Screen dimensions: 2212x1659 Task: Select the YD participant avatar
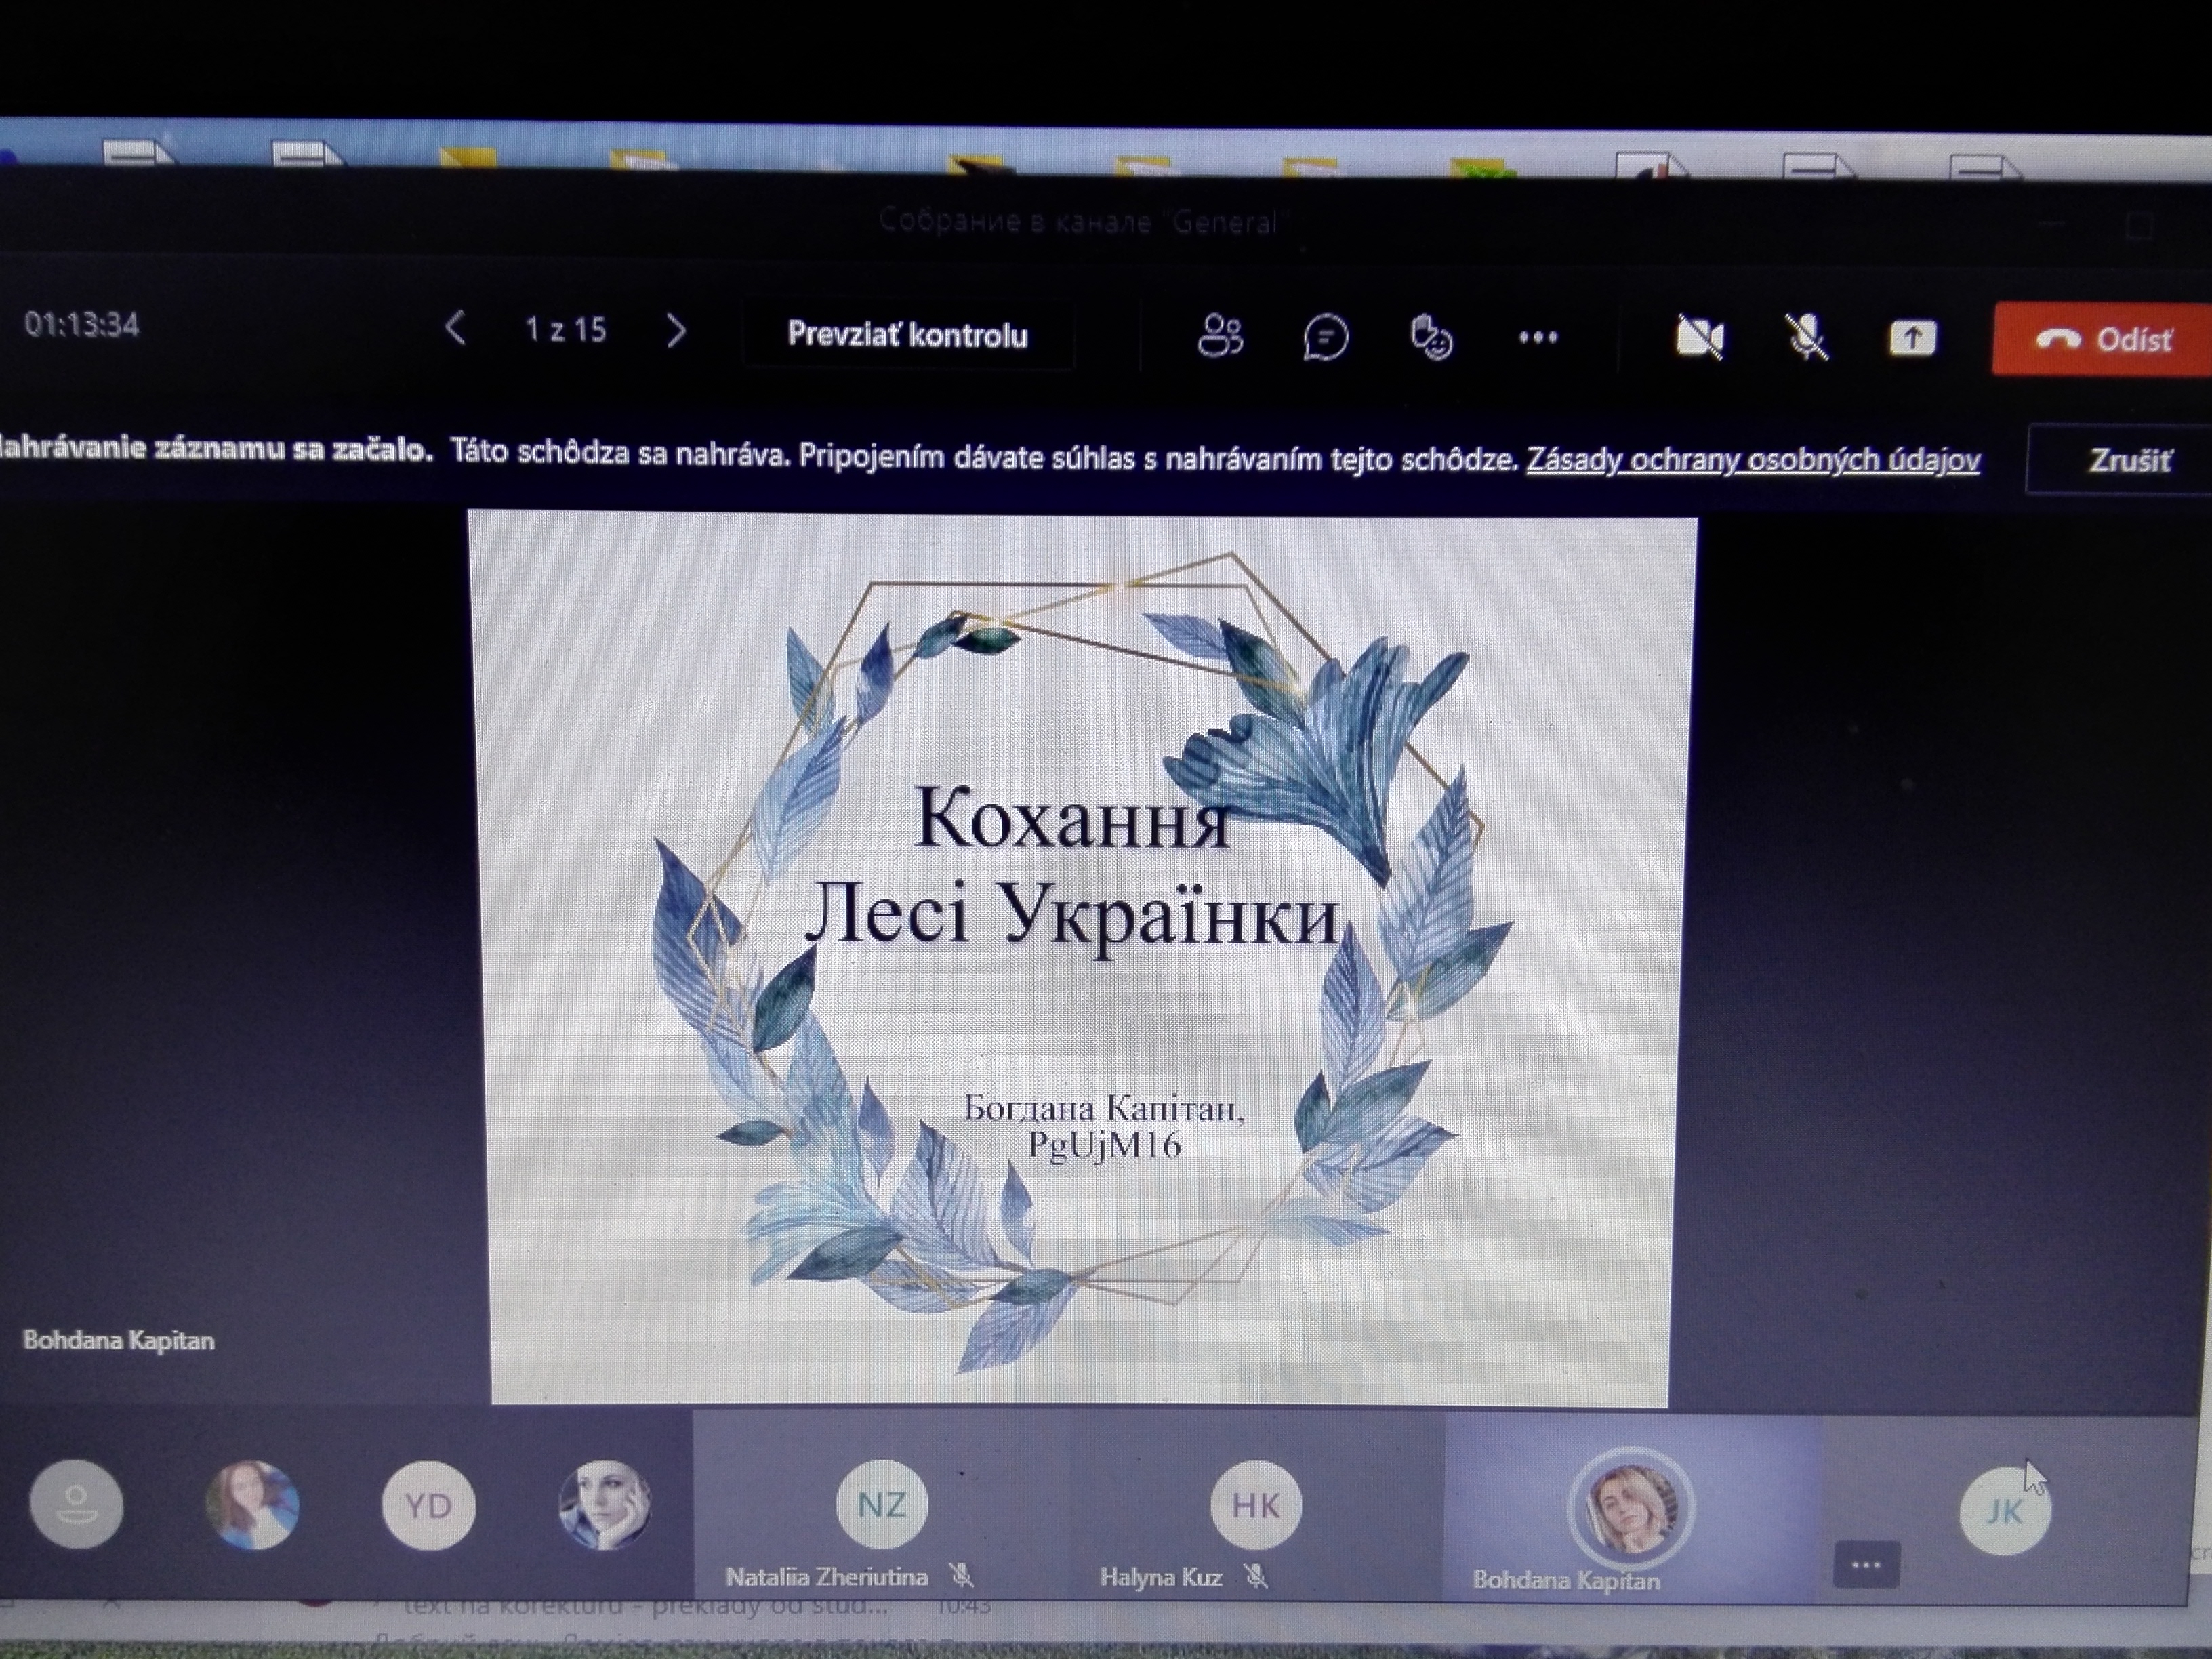click(428, 1505)
